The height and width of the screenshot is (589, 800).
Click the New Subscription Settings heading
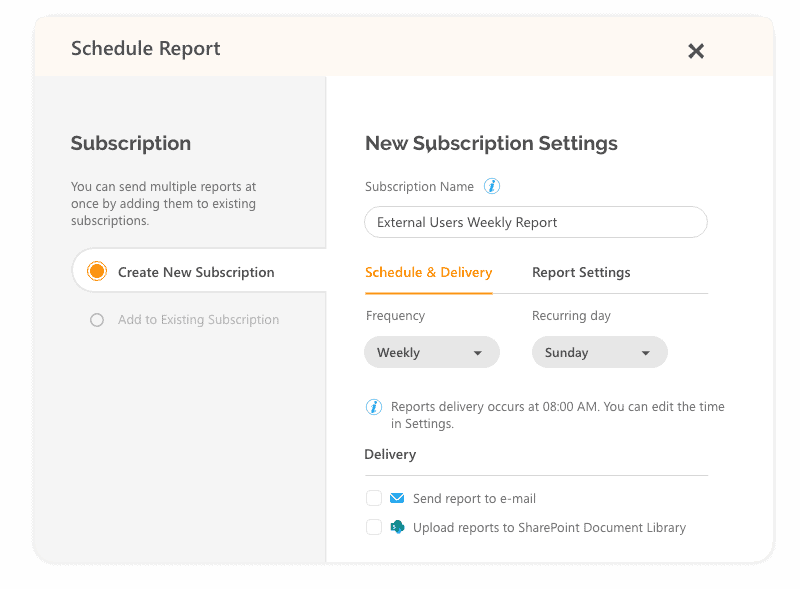491,143
